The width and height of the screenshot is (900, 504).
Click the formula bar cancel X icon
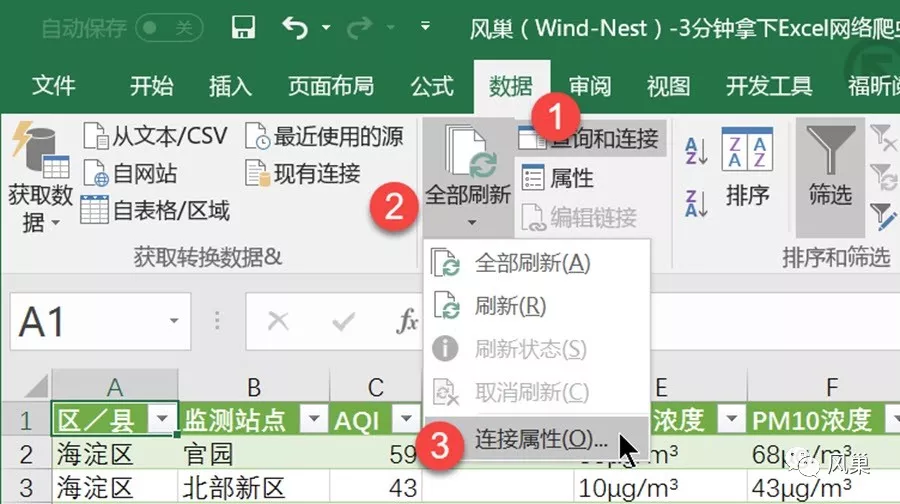pos(278,321)
